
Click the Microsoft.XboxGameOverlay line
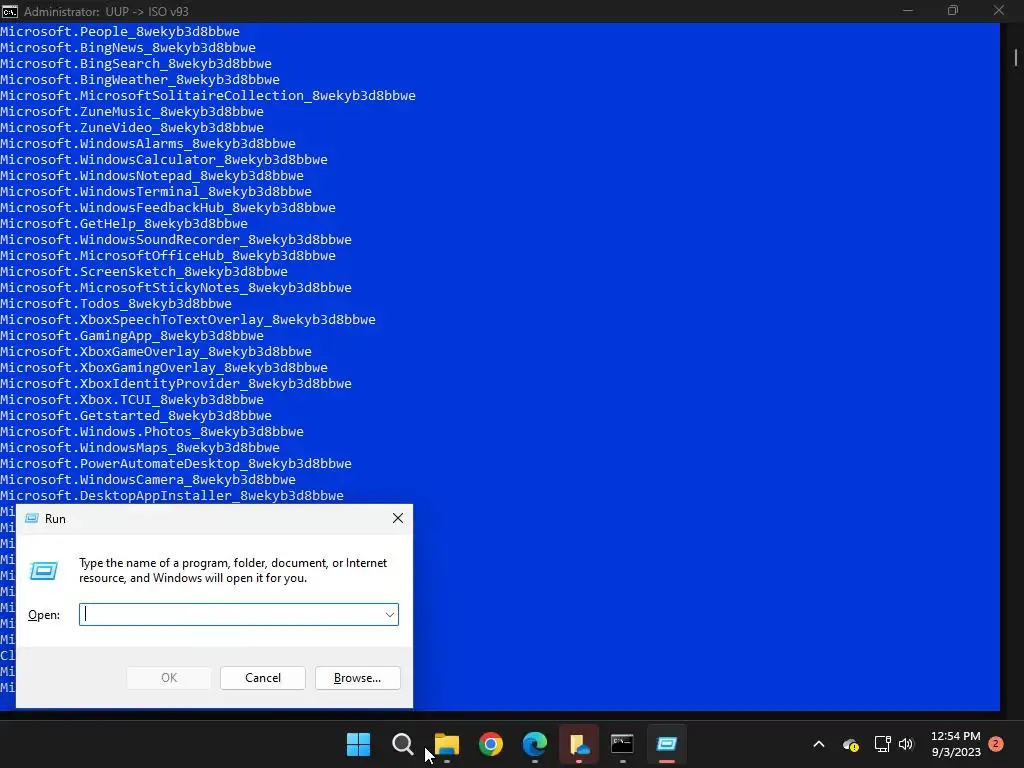(156, 351)
